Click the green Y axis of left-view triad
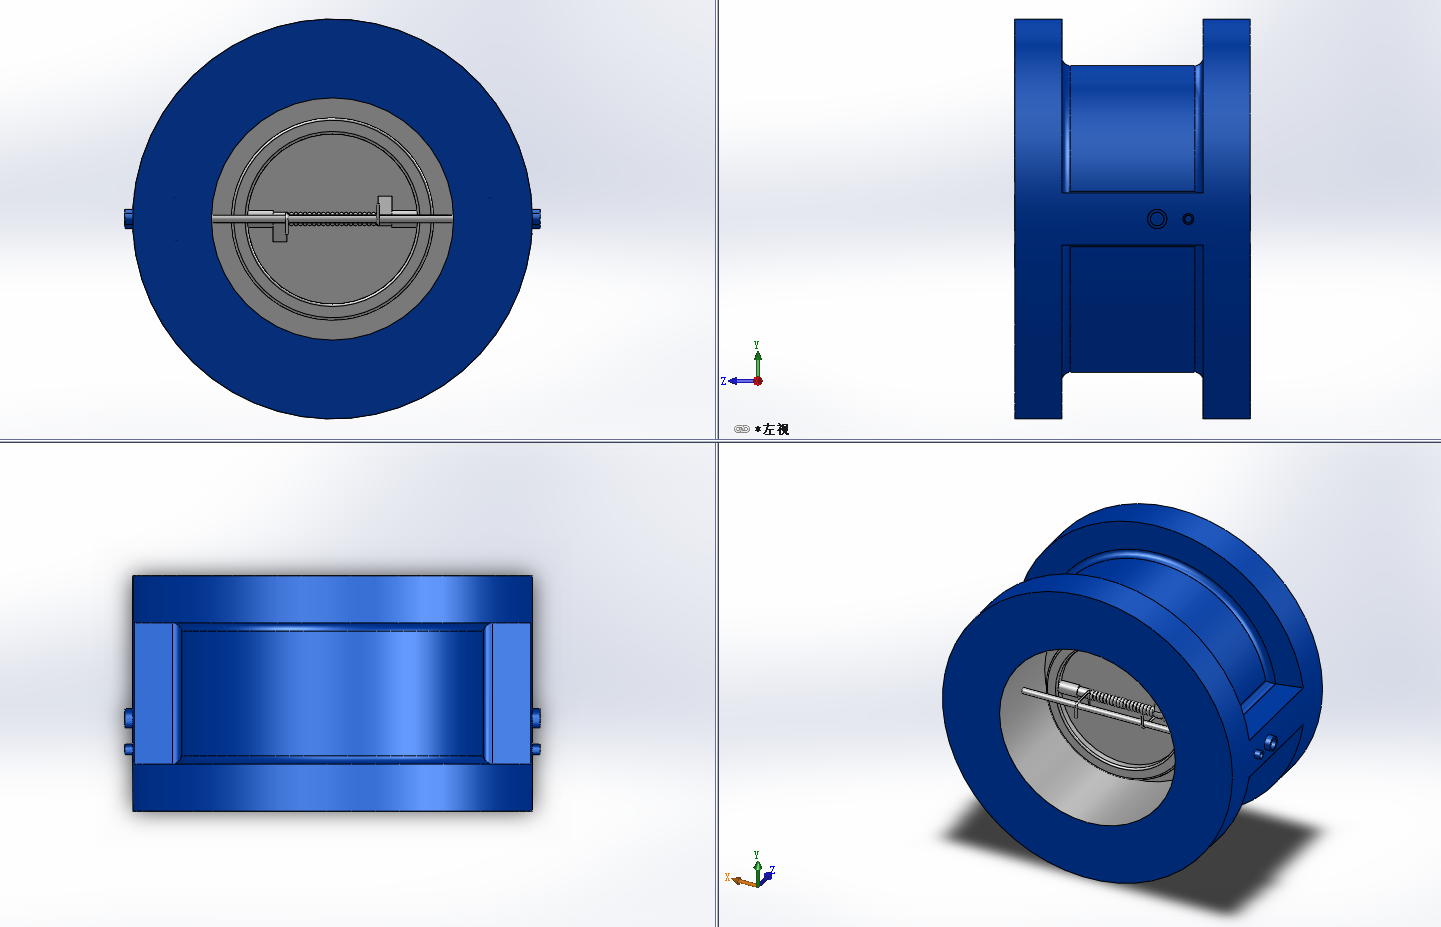This screenshot has height=927, width=1441. 758,362
